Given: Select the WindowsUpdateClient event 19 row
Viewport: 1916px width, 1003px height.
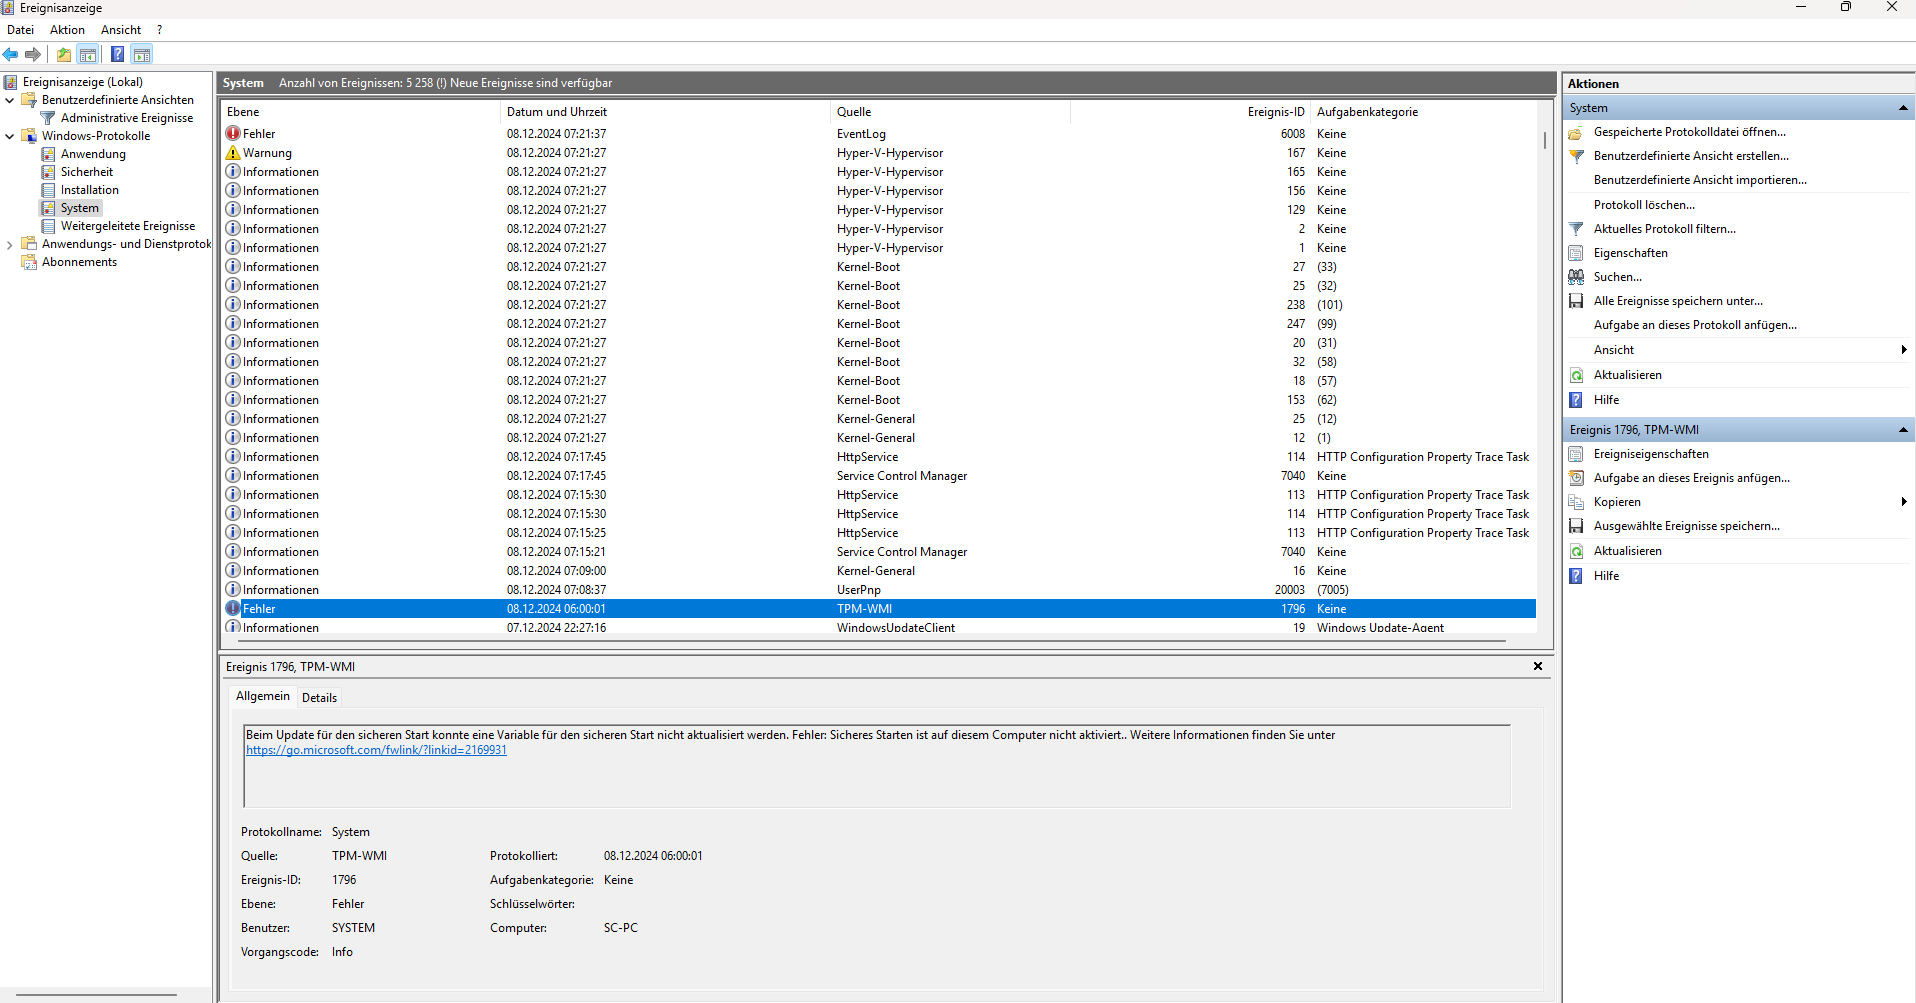Looking at the screenshot, I should coord(880,628).
